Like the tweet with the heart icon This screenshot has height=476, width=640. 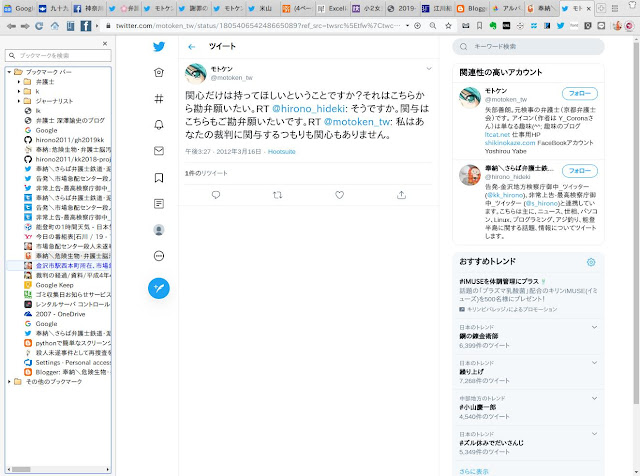coord(340,195)
